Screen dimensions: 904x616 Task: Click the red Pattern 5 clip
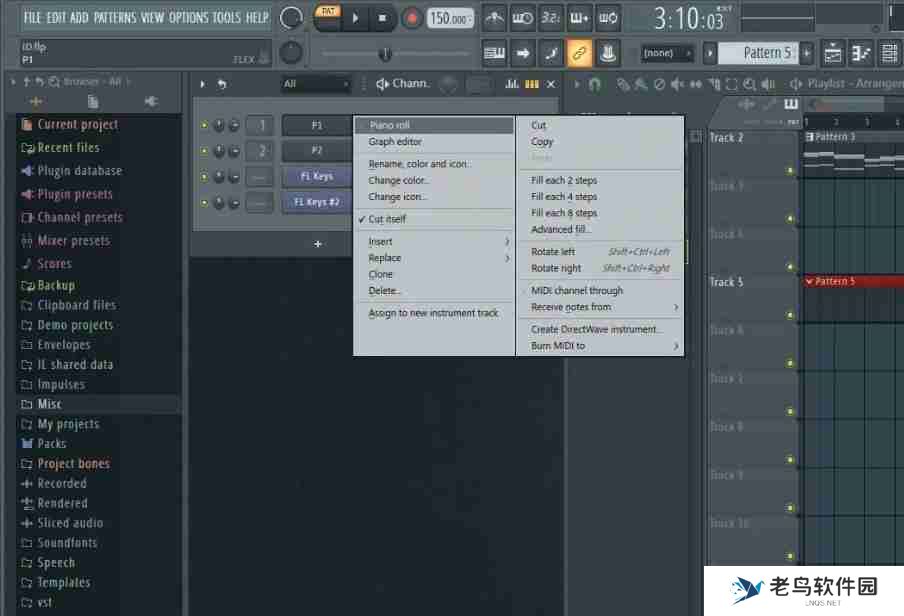click(x=853, y=281)
